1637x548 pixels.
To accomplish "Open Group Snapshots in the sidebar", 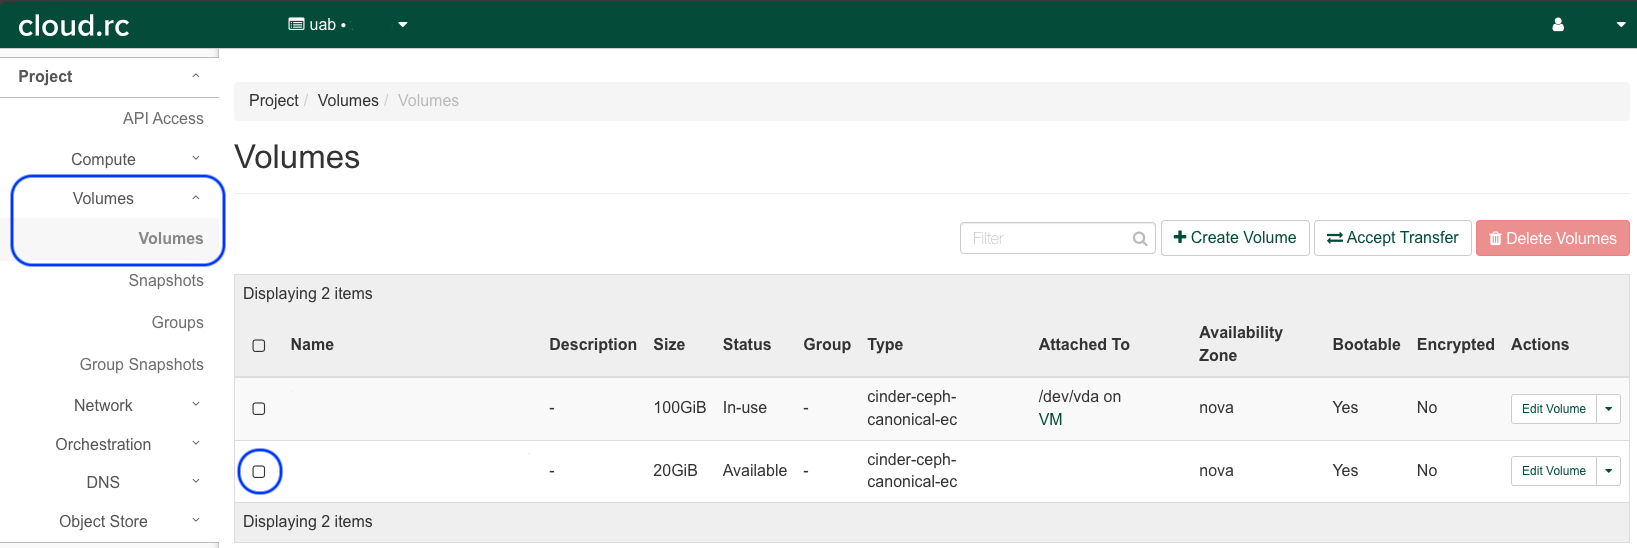I will tap(142, 365).
